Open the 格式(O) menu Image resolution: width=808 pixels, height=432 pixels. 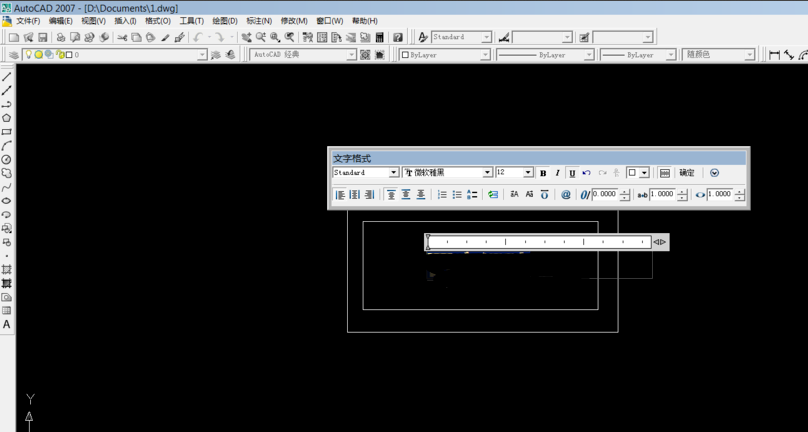(x=157, y=20)
